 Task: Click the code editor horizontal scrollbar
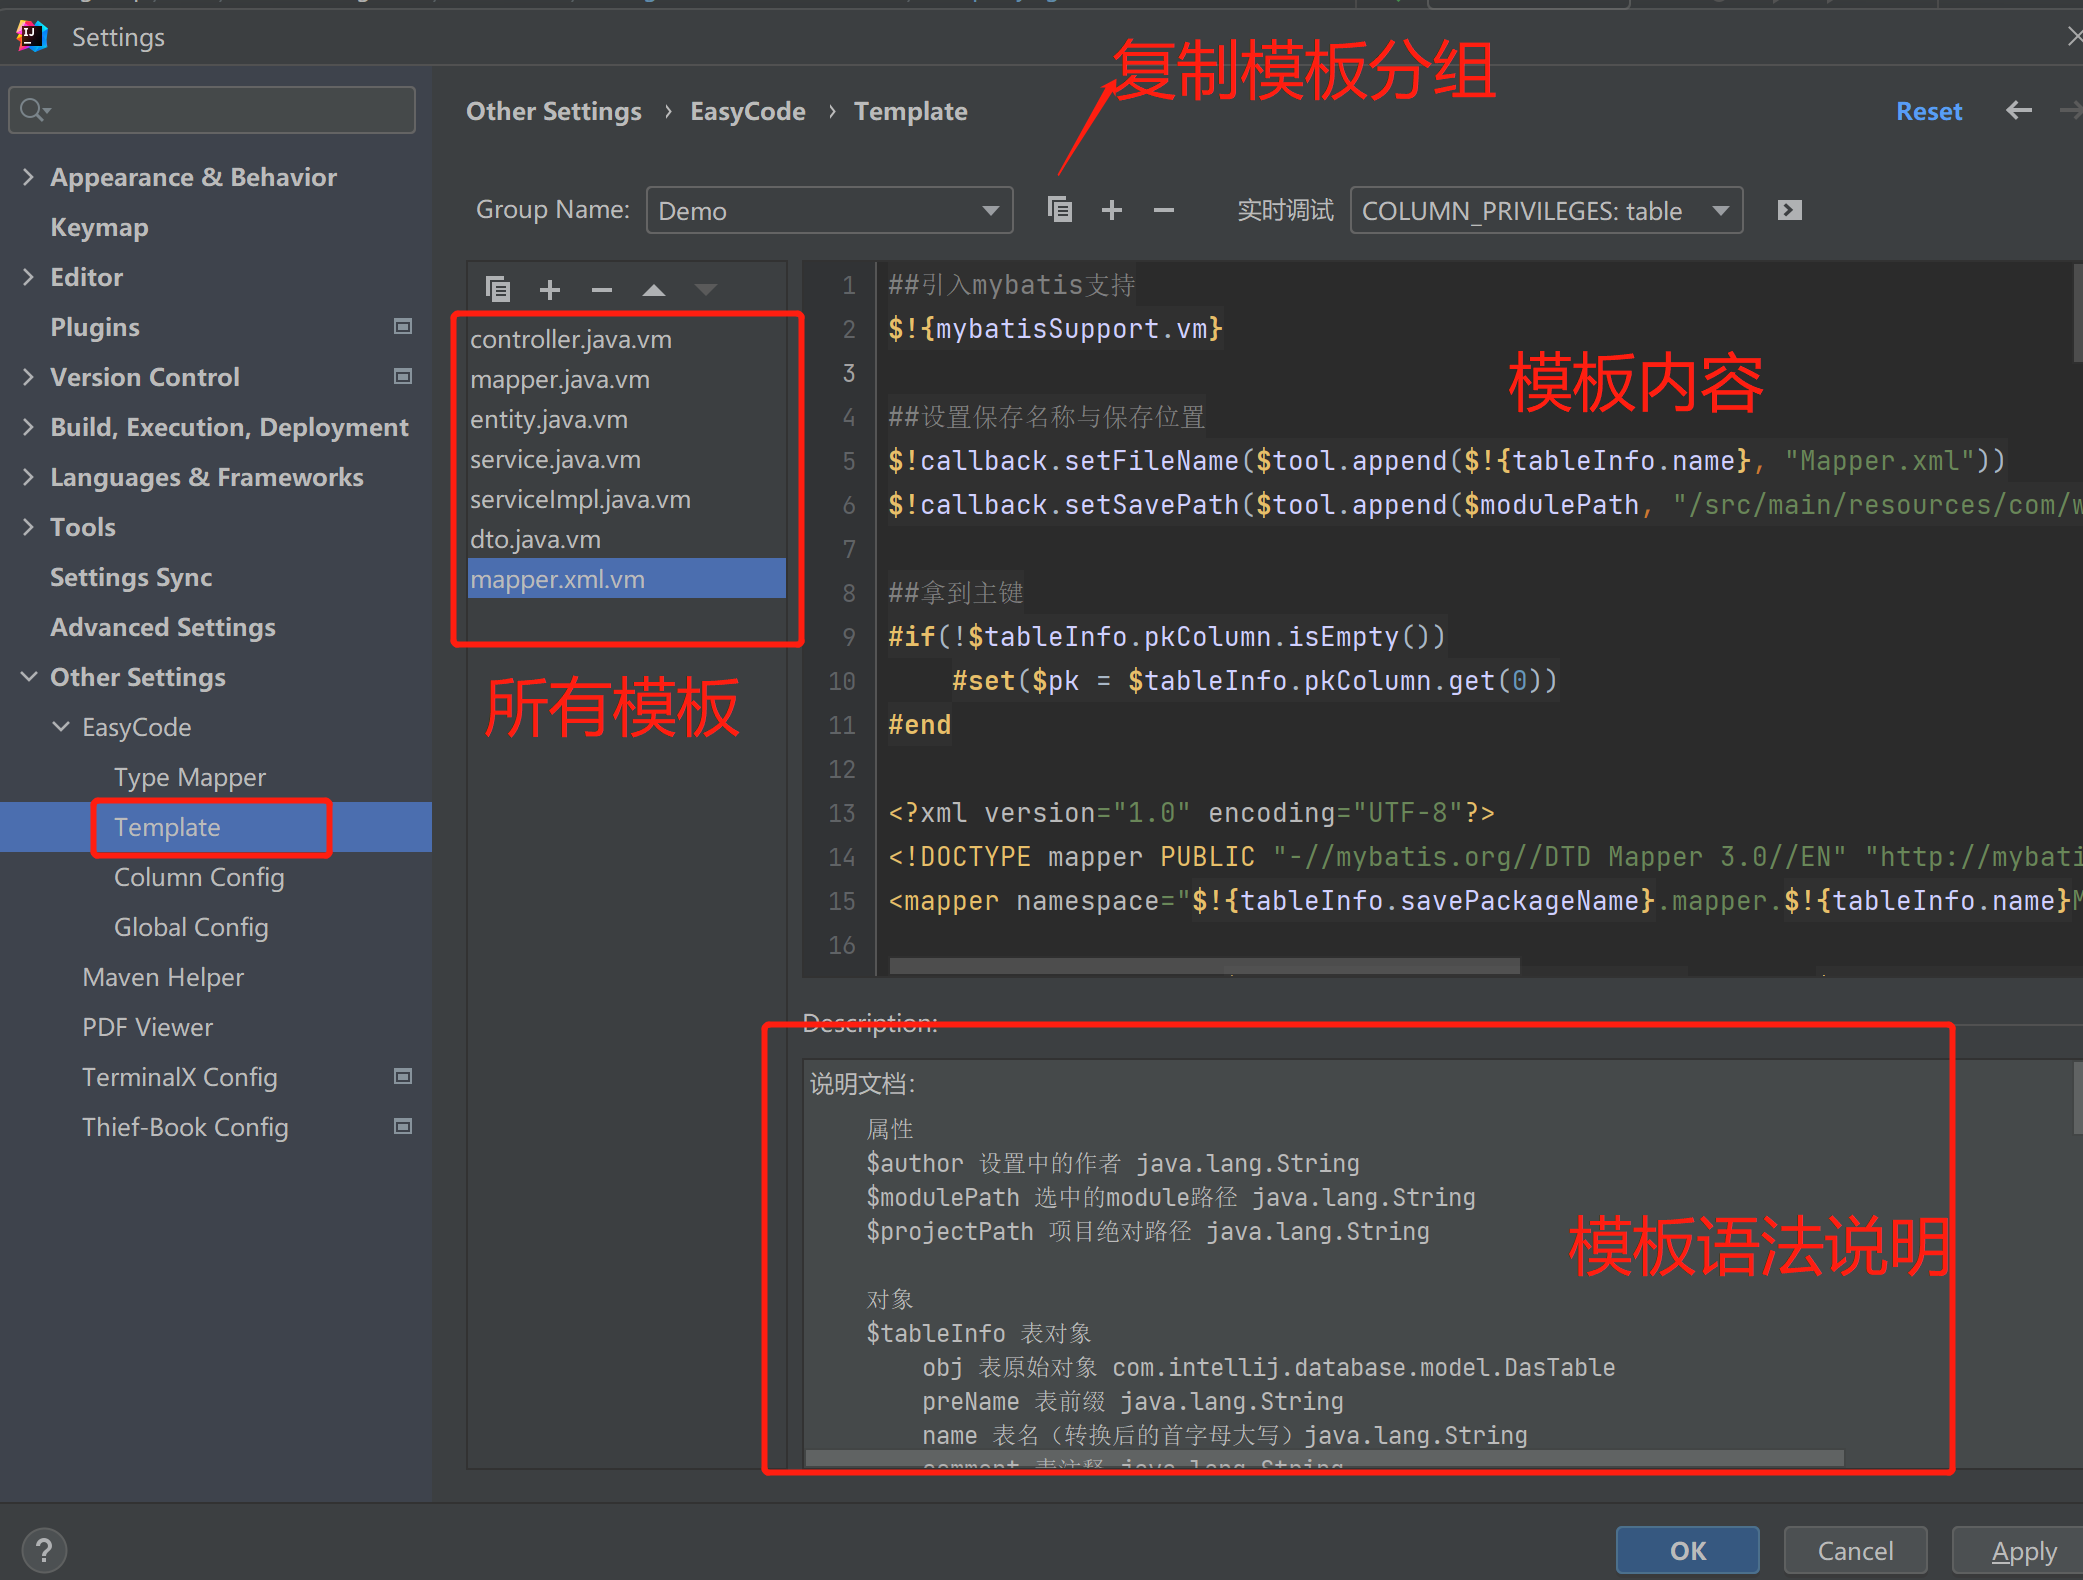pyautogui.click(x=1204, y=966)
